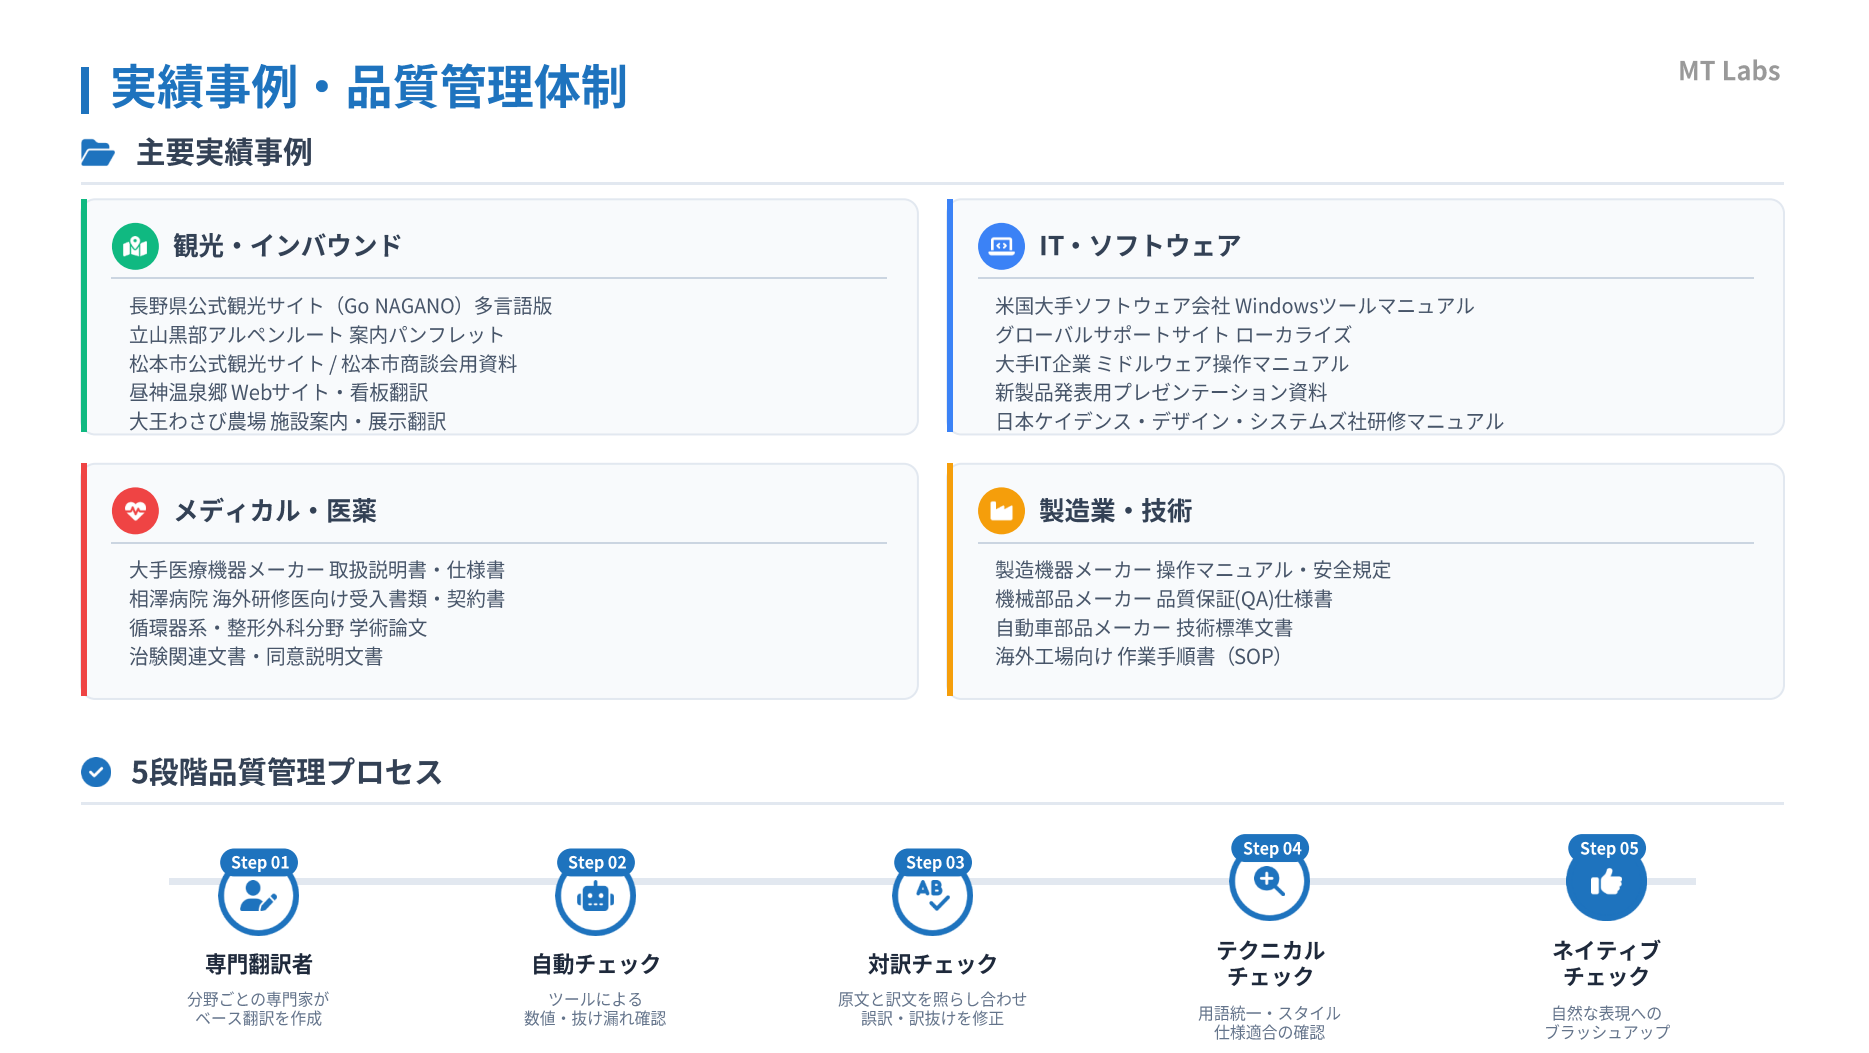Click the 治験関連文書・同意説明文書 entry
This screenshot has width=1869, height=1053.
[x=256, y=657]
